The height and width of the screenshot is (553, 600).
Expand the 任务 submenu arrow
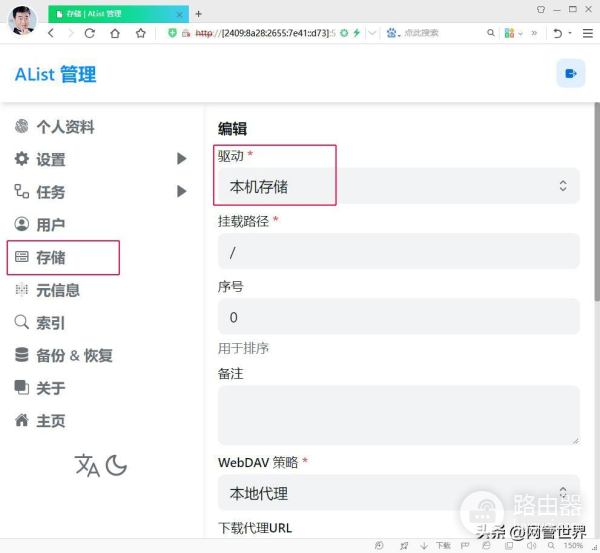click(x=182, y=191)
